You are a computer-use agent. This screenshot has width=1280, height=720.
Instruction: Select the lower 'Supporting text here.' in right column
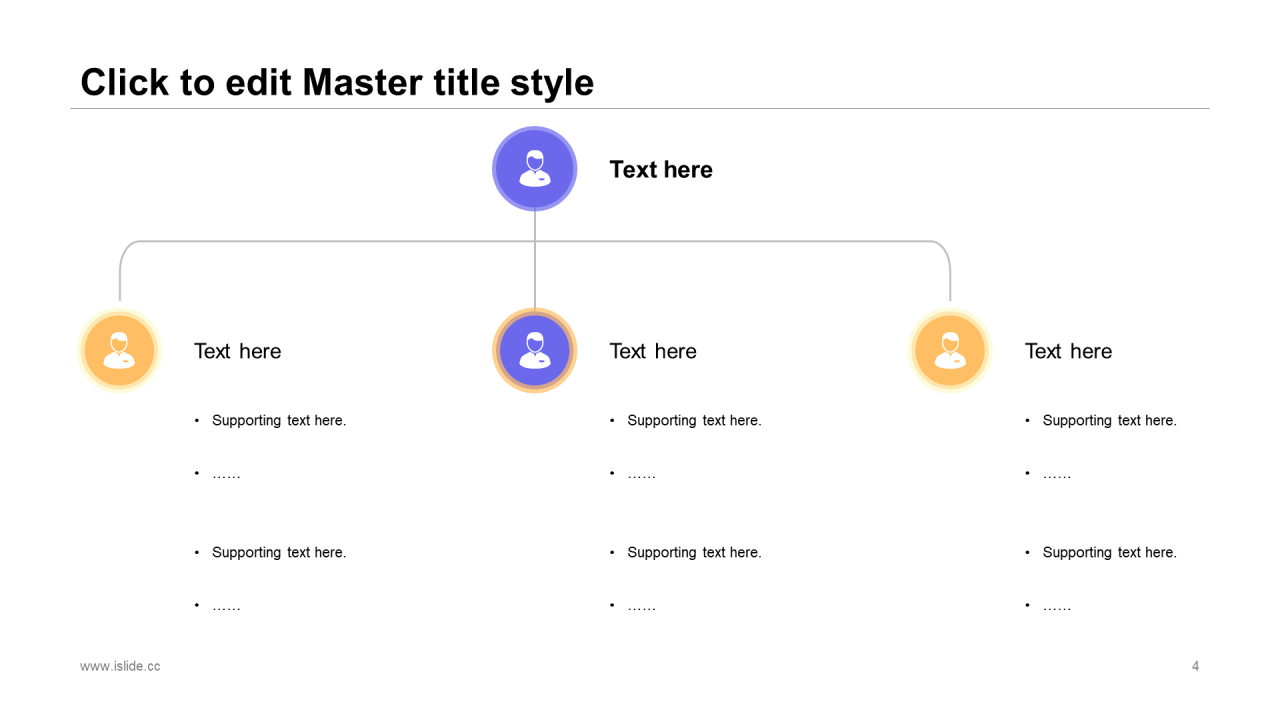1109,553
